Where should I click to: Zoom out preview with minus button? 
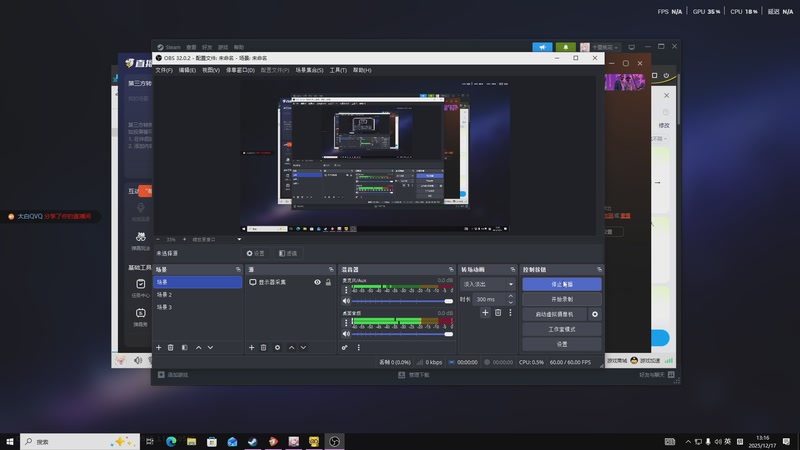click(x=158, y=239)
